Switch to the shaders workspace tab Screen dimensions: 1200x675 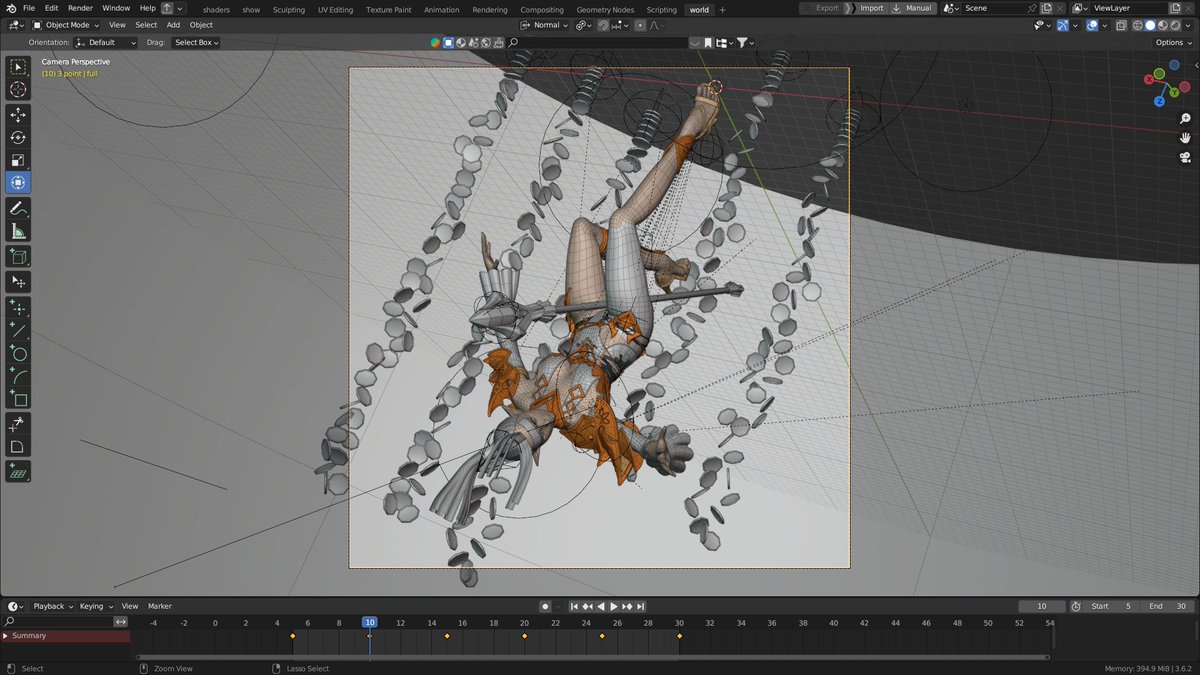216,9
